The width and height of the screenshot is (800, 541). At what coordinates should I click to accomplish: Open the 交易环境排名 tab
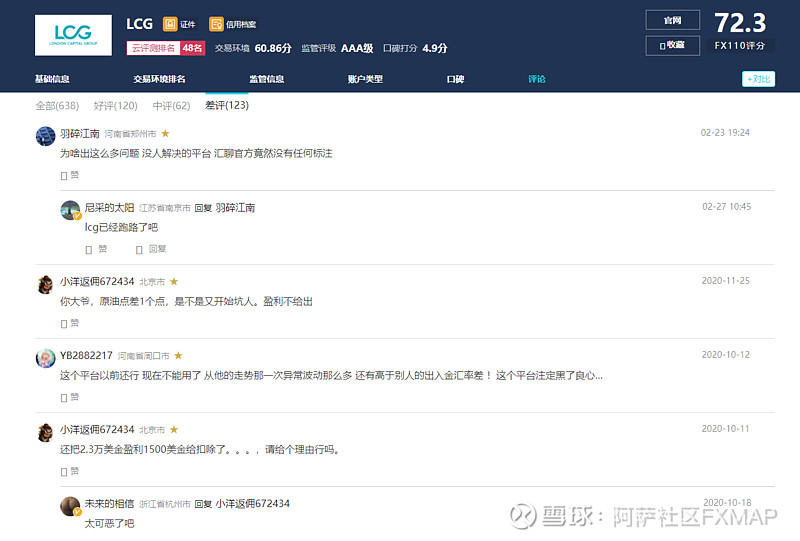[159, 79]
